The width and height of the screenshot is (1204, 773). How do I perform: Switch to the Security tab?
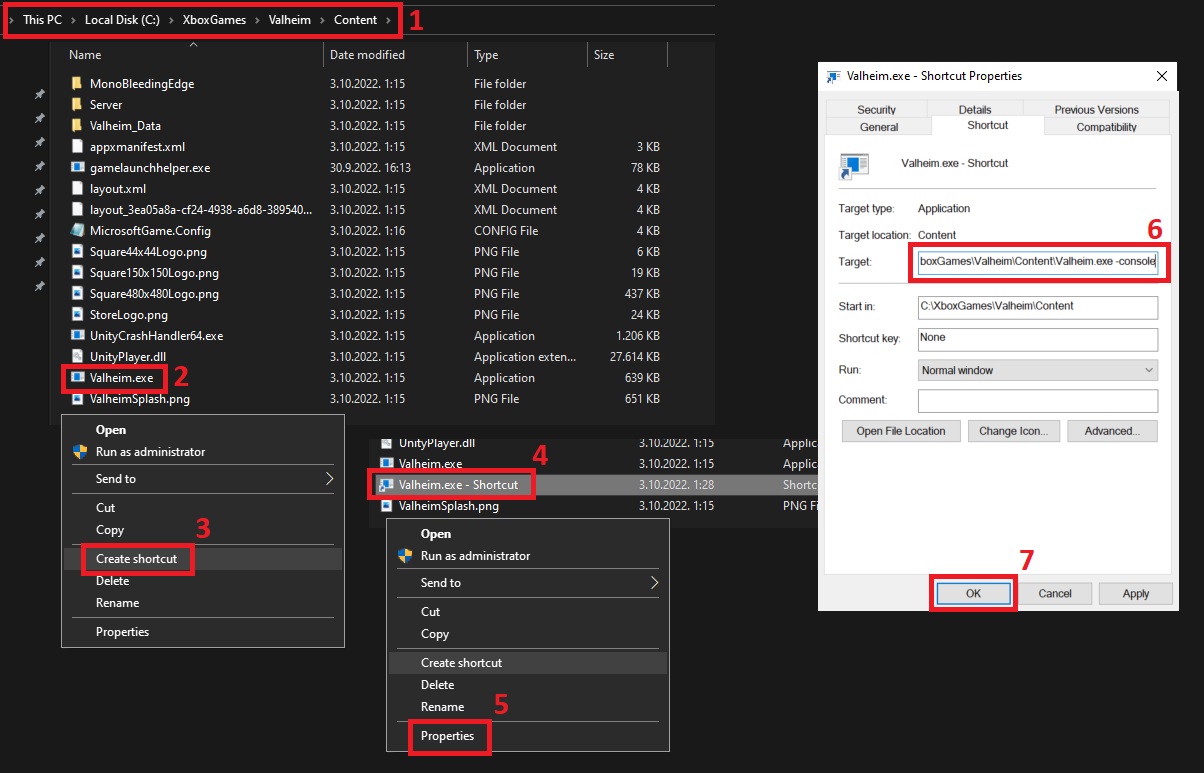click(877, 110)
